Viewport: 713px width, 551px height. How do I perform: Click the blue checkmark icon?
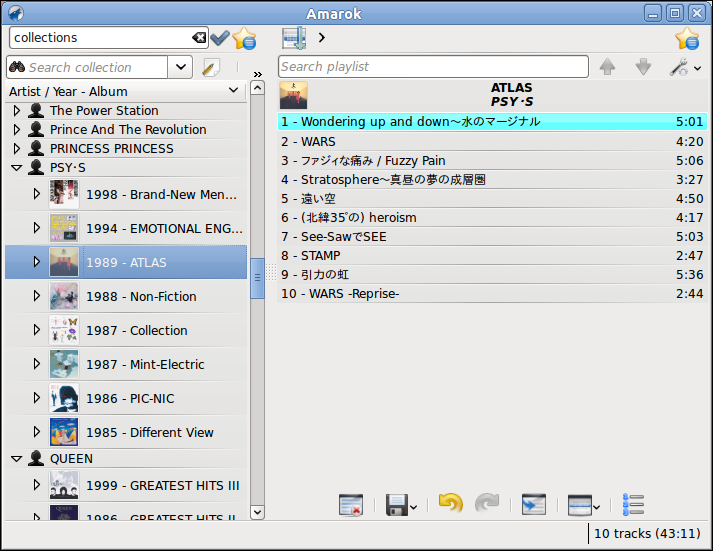point(220,38)
